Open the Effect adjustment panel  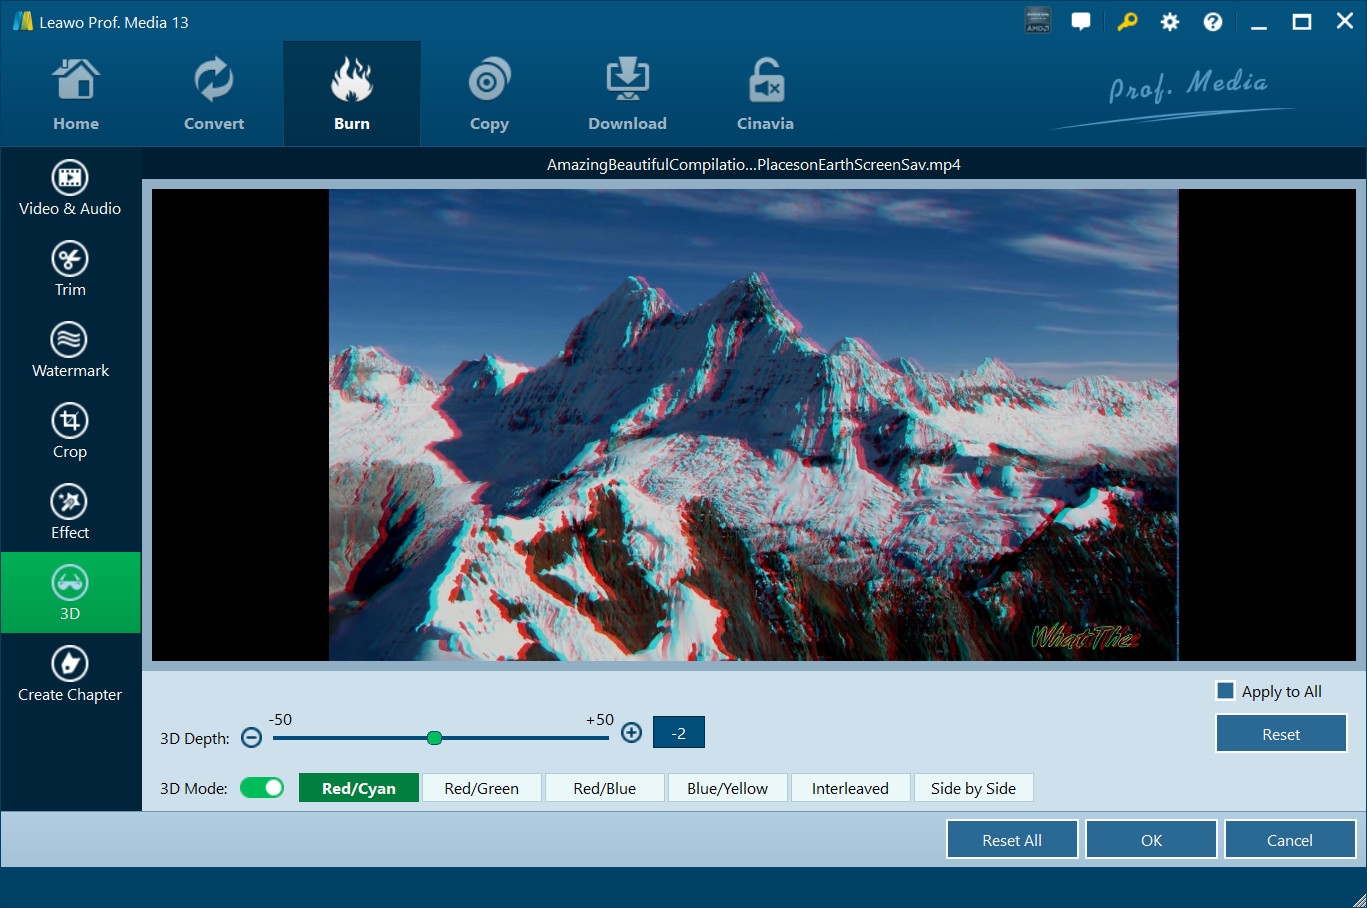click(x=70, y=512)
